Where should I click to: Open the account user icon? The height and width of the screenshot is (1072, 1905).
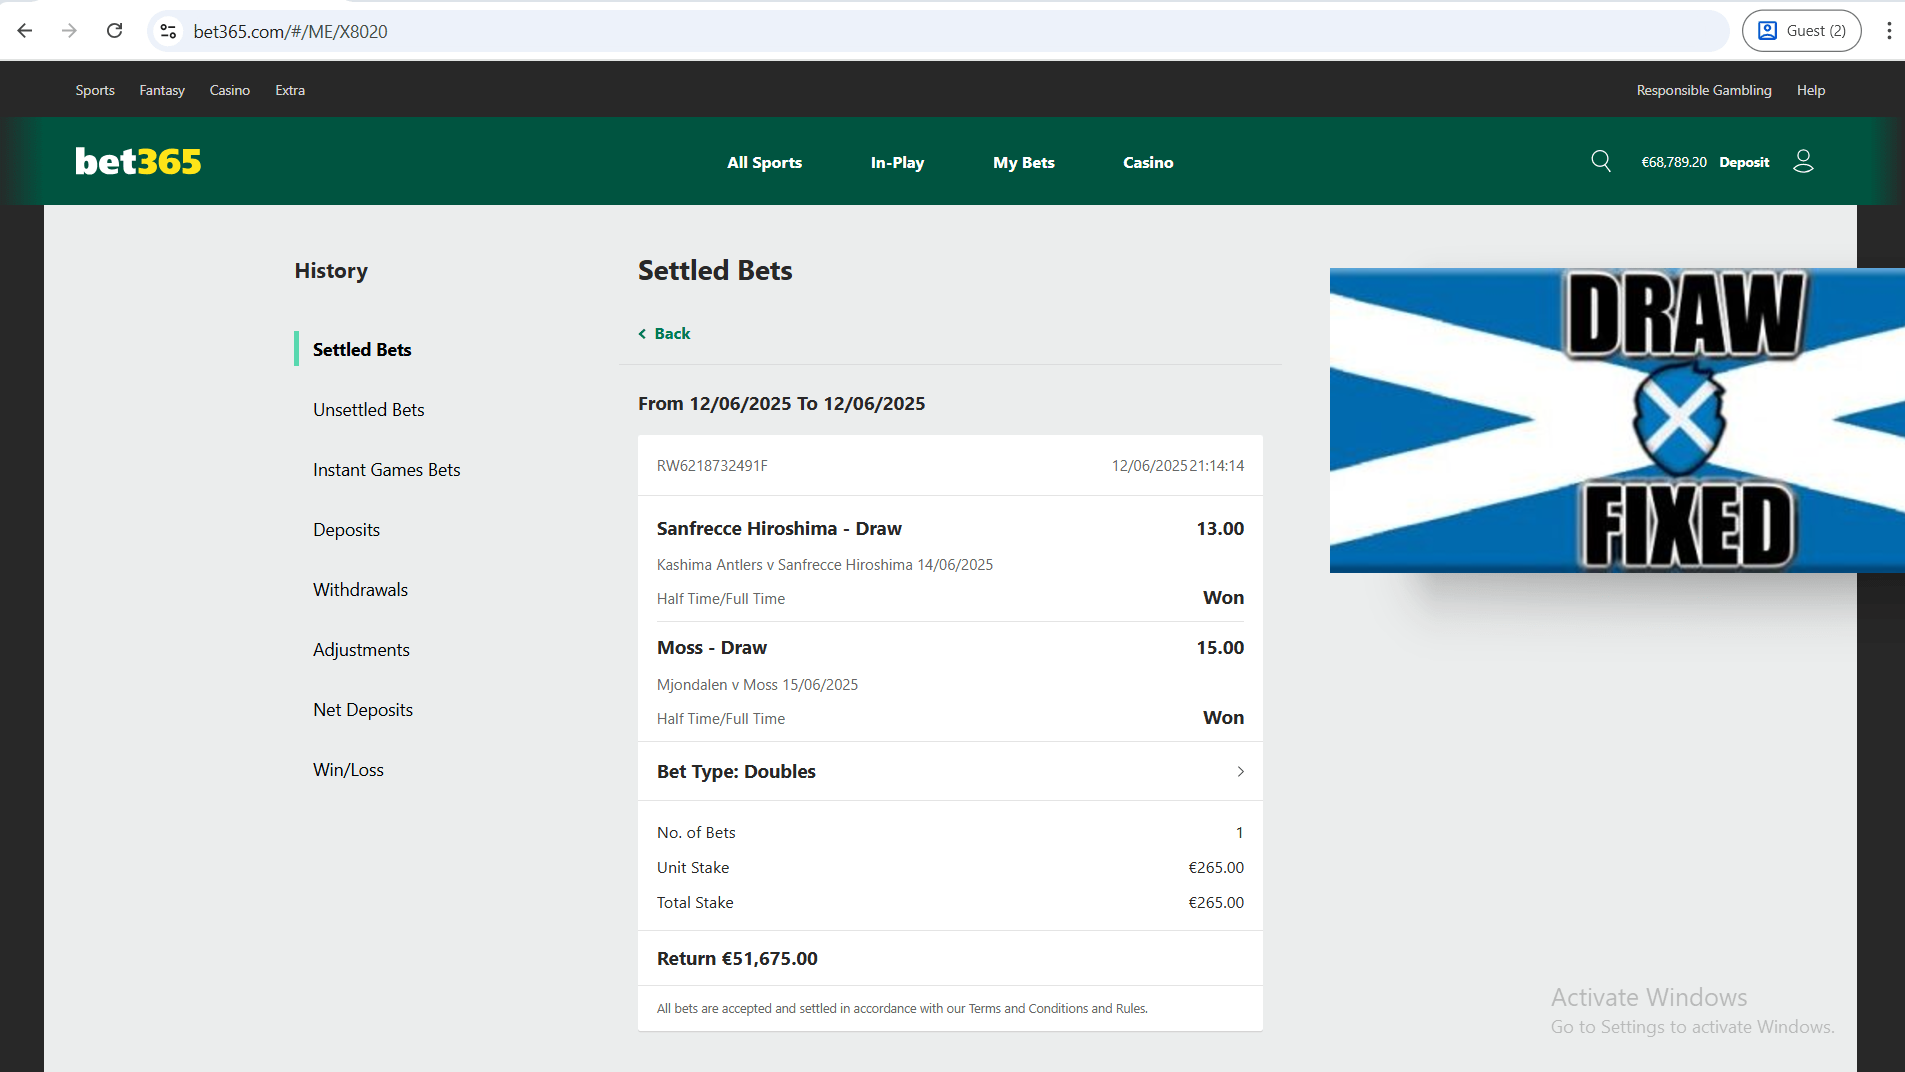click(1803, 161)
